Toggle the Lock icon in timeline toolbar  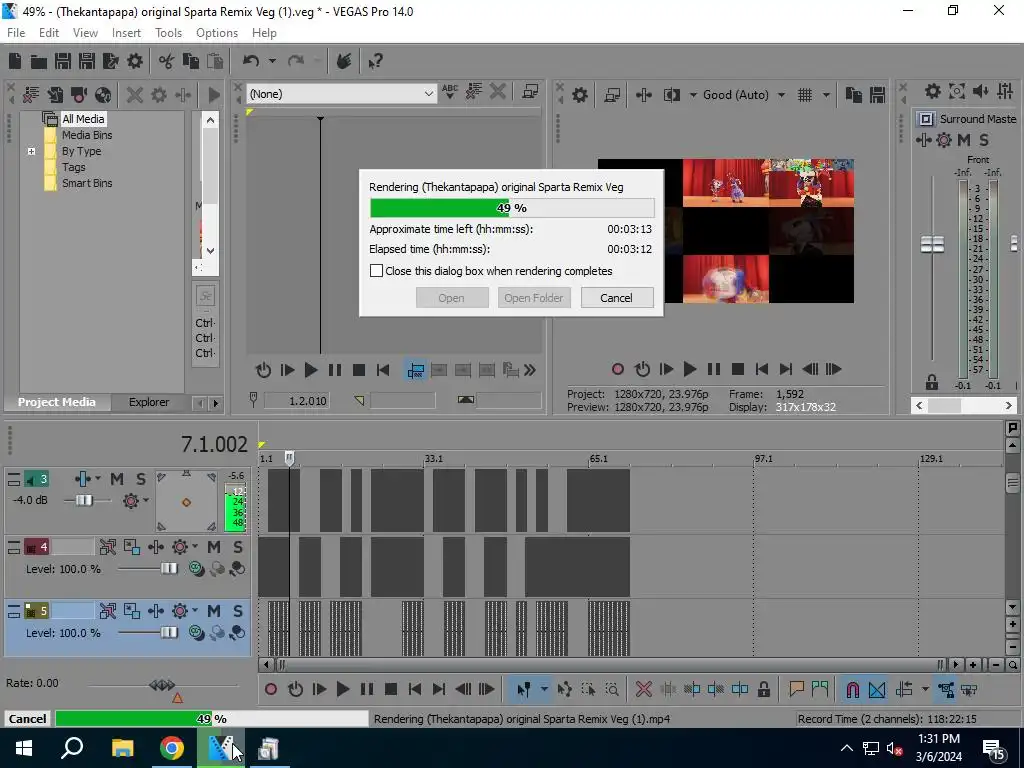click(763, 689)
